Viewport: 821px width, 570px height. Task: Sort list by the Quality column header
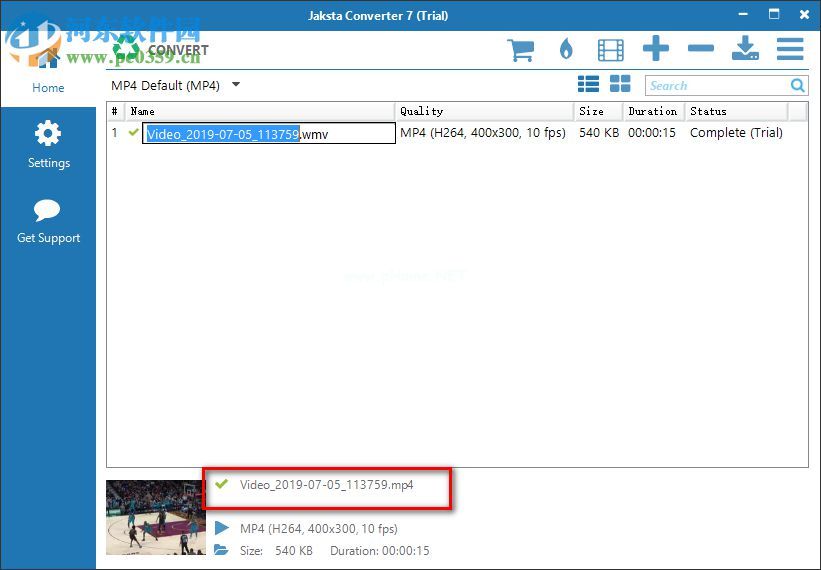[485, 111]
